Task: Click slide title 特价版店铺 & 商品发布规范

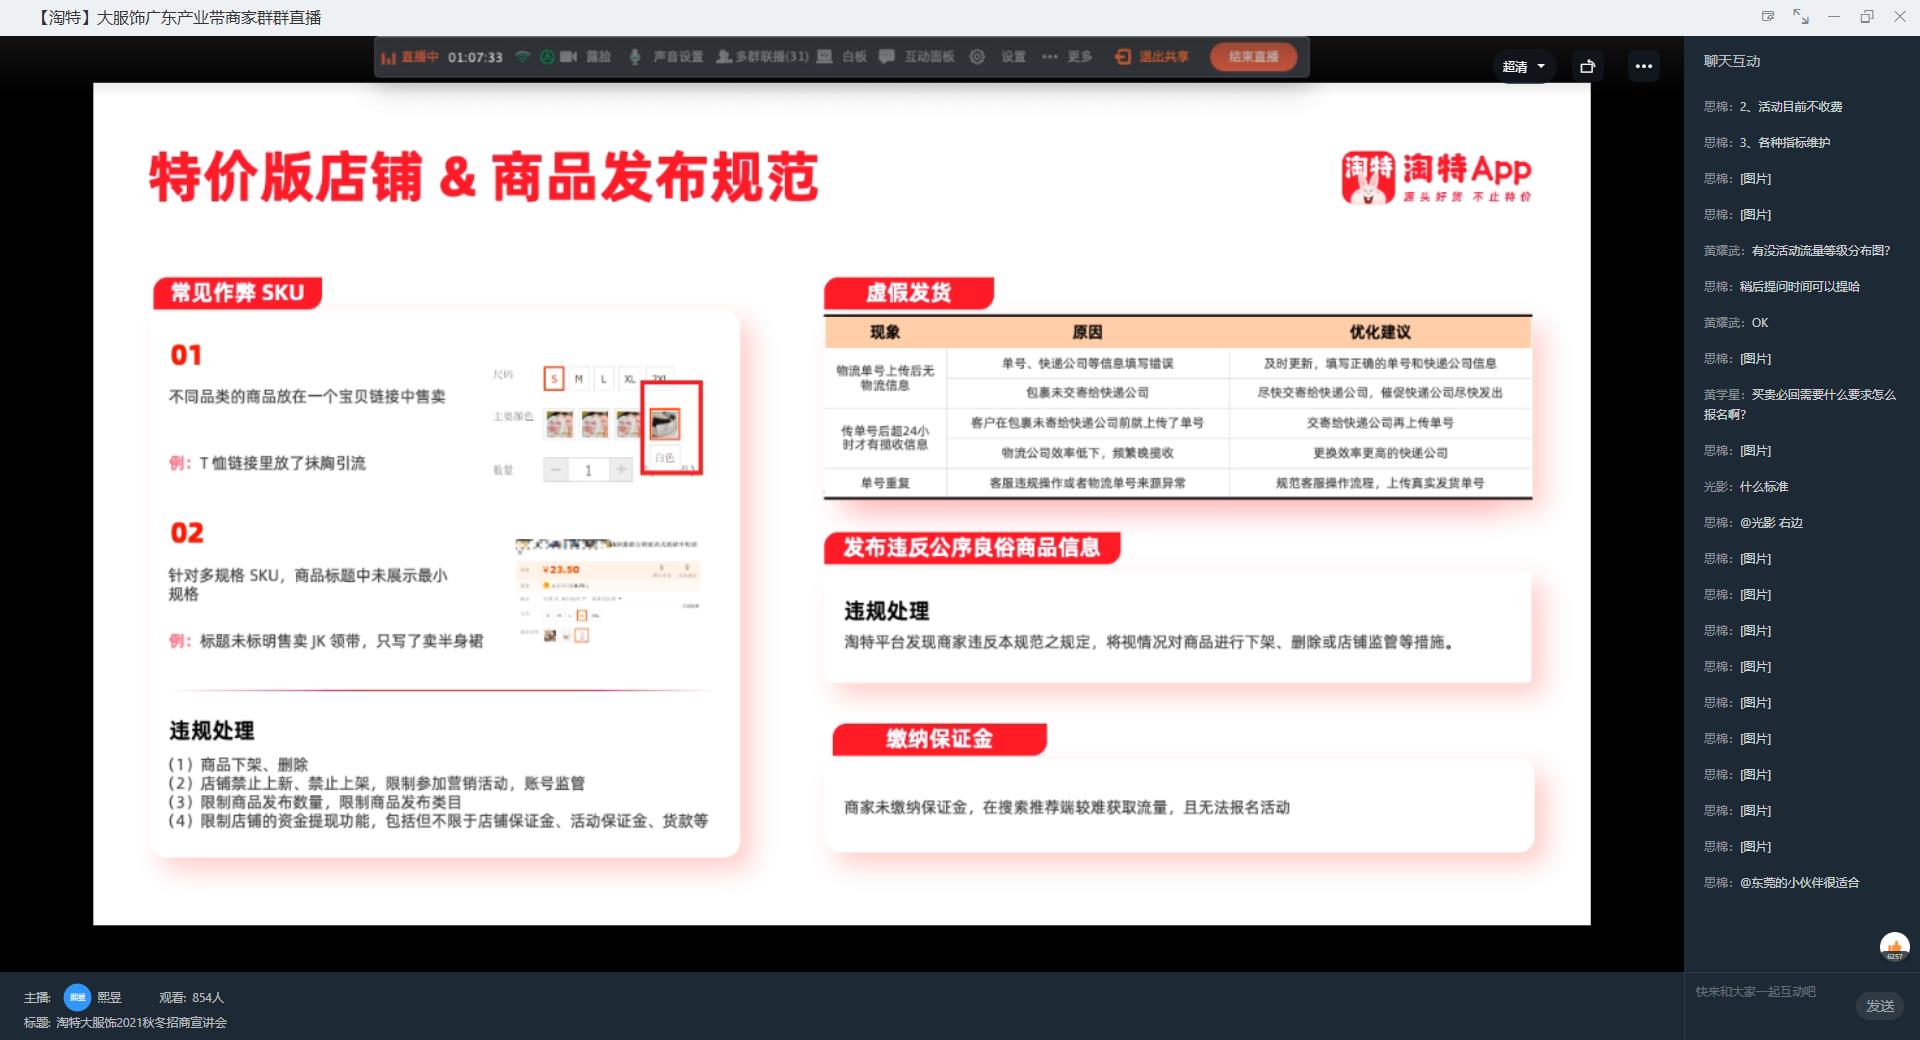Action: pos(484,178)
